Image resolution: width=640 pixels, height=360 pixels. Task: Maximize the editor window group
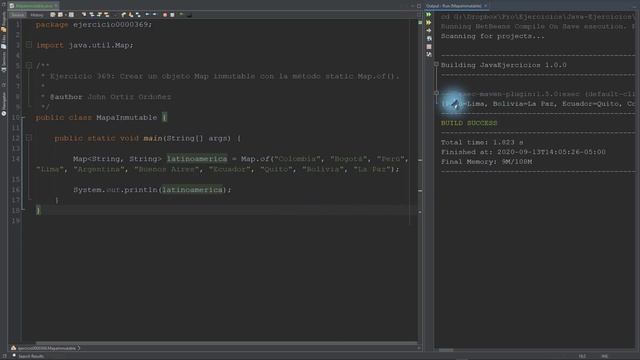tap(419, 6)
